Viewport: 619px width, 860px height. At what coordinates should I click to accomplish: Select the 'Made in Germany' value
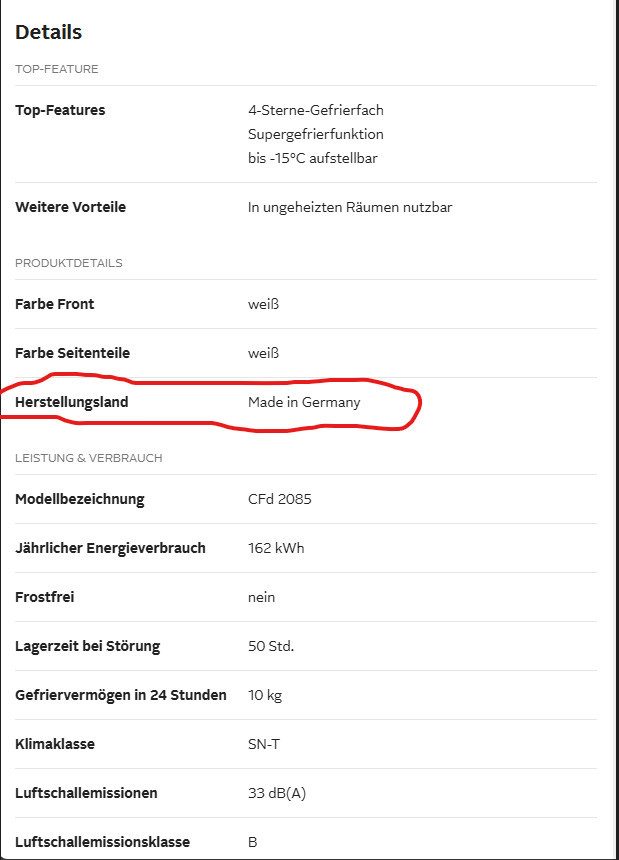coord(304,402)
